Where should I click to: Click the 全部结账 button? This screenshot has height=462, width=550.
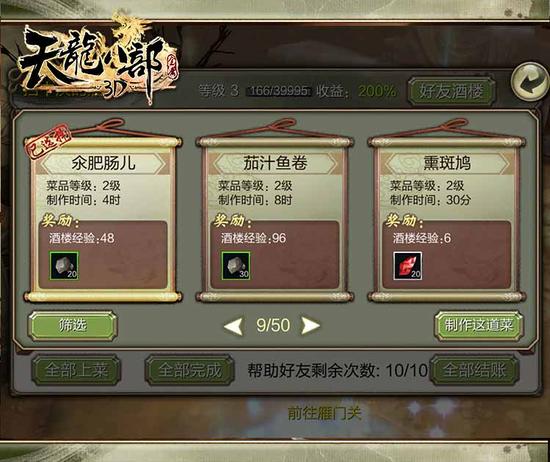click(x=474, y=370)
